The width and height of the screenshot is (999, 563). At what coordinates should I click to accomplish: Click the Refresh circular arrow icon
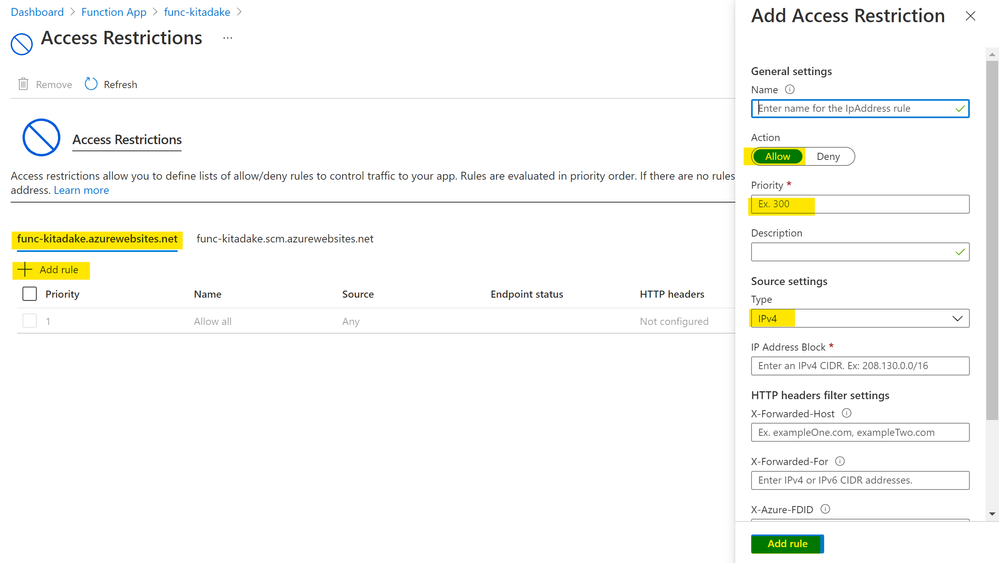(91, 84)
